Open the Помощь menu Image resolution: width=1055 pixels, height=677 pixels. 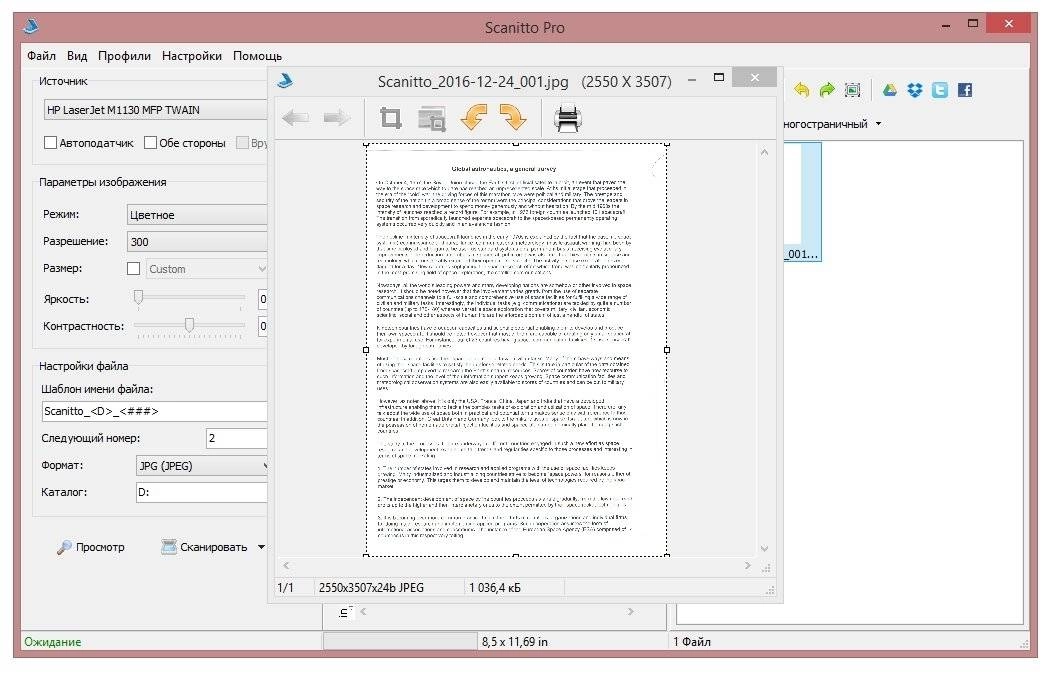(x=257, y=56)
